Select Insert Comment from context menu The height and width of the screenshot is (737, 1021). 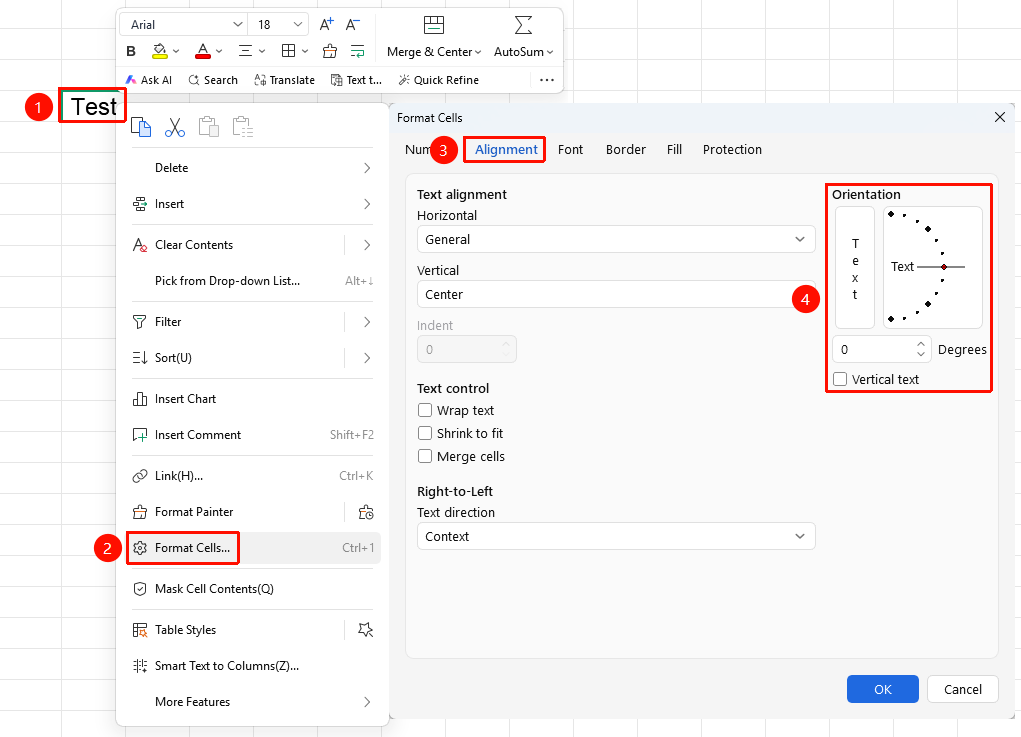tap(254, 435)
